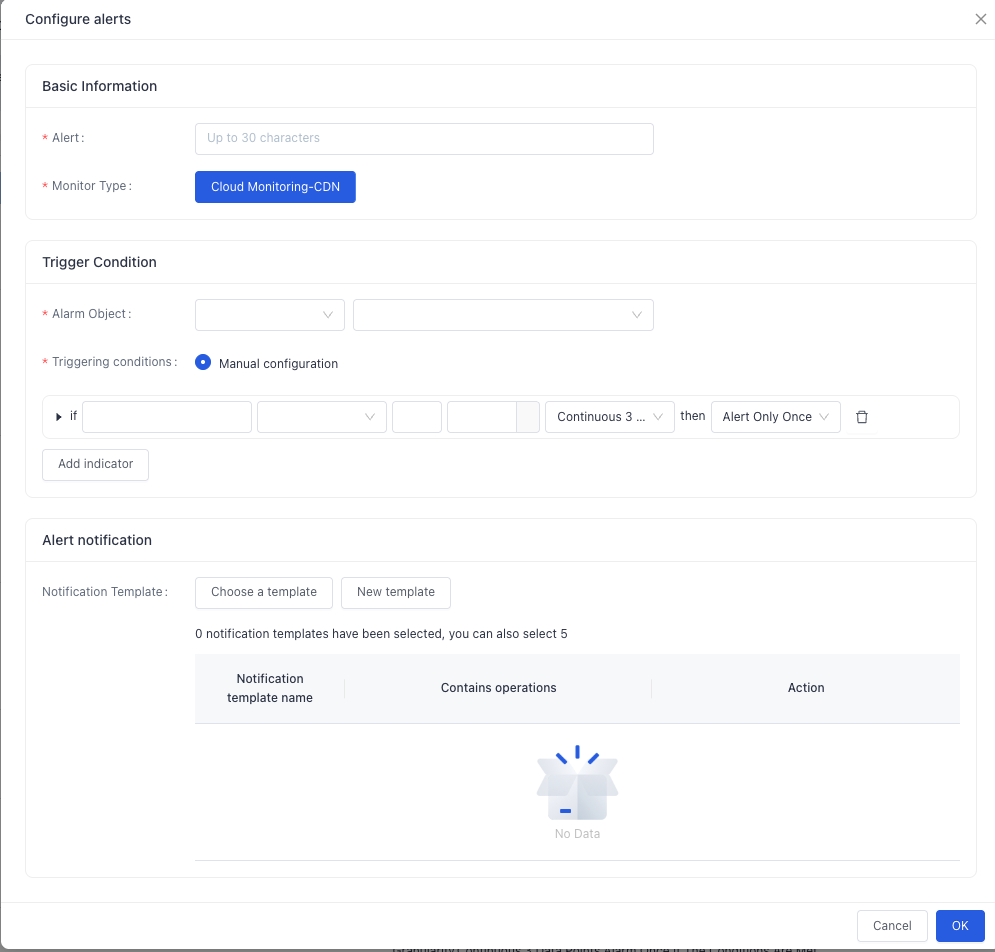Viewport: 995px width, 952px height.
Task: Click the Cancel button
Action: tap(892, 926)
